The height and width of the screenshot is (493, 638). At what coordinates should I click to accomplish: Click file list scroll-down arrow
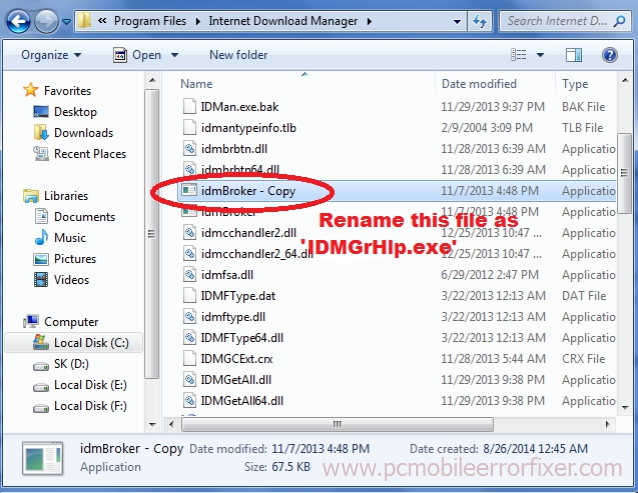(x=625, y=407)
